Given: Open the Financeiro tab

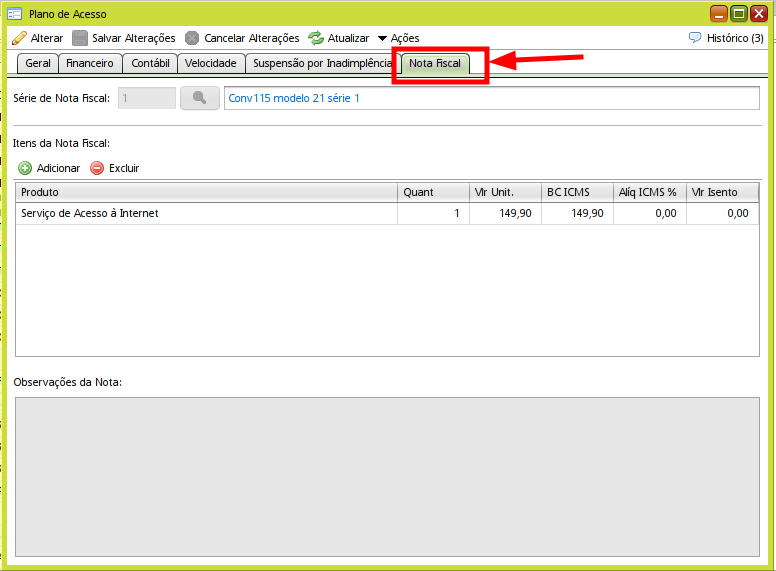Looking at the screenshot, I should [90, 63].
